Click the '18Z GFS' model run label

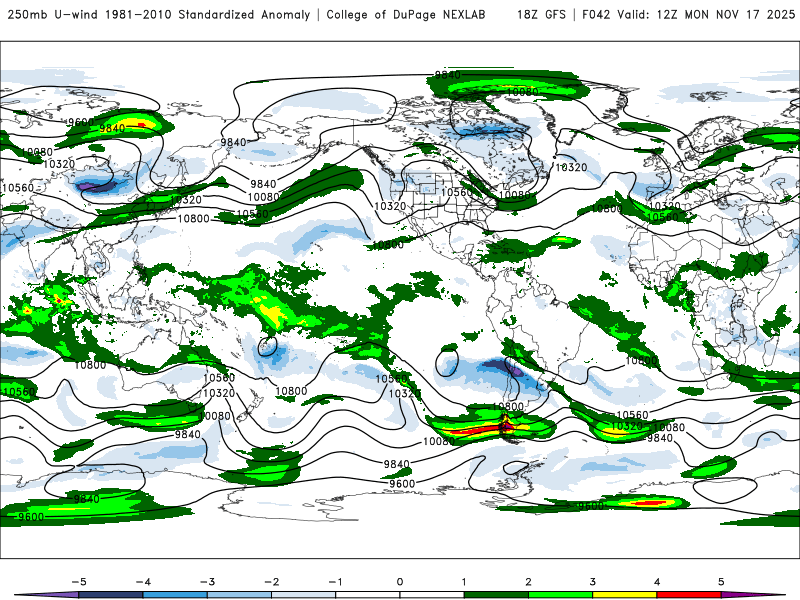pos(541,15)
